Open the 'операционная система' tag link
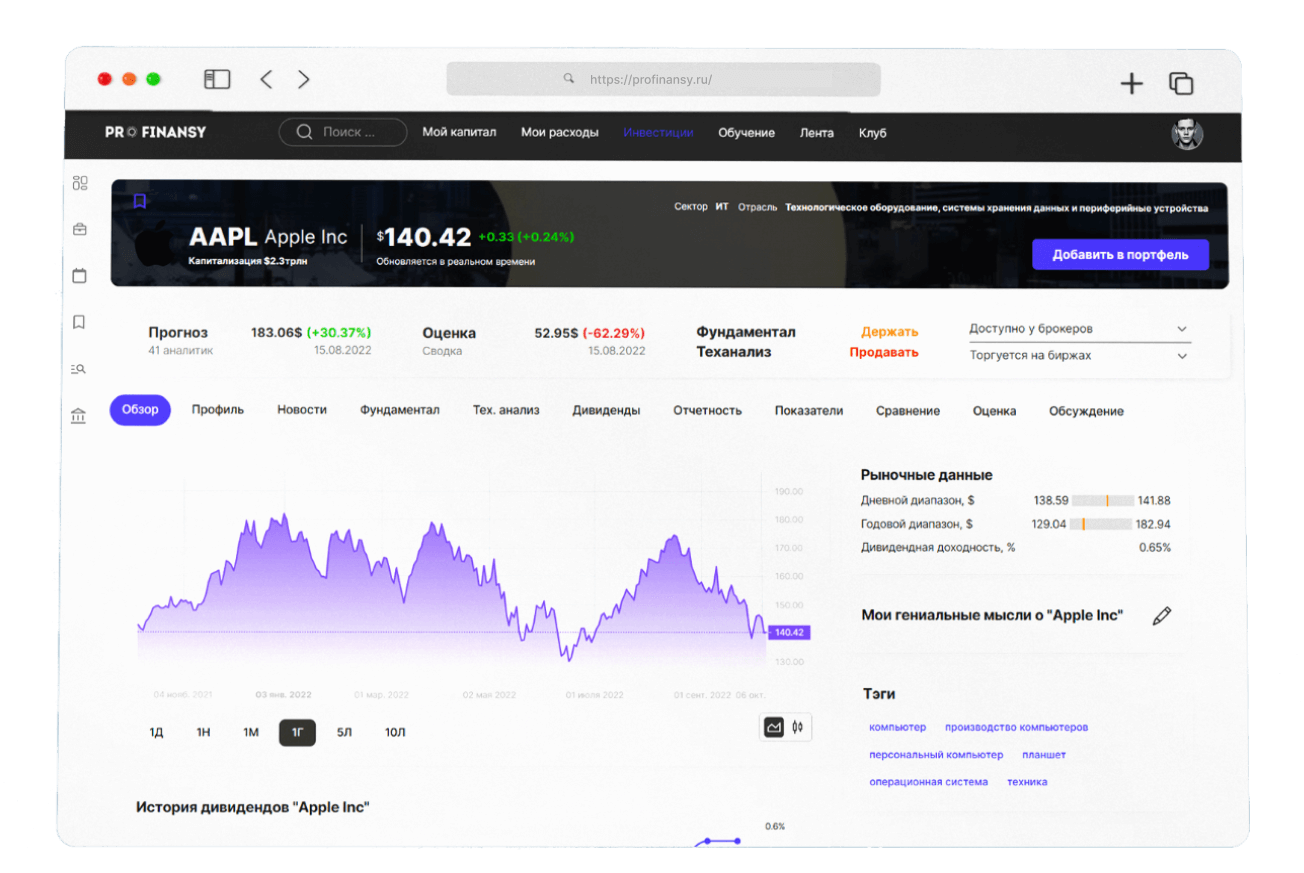Viewport: 1304px width, 873px height. 928,782
